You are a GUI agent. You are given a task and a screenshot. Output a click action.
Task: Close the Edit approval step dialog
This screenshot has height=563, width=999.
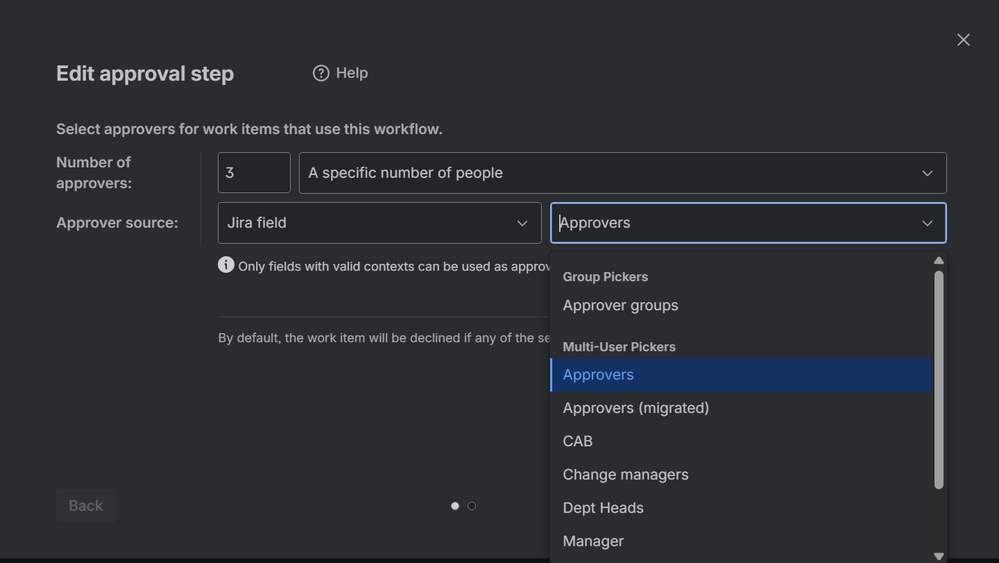click(963, 40)
